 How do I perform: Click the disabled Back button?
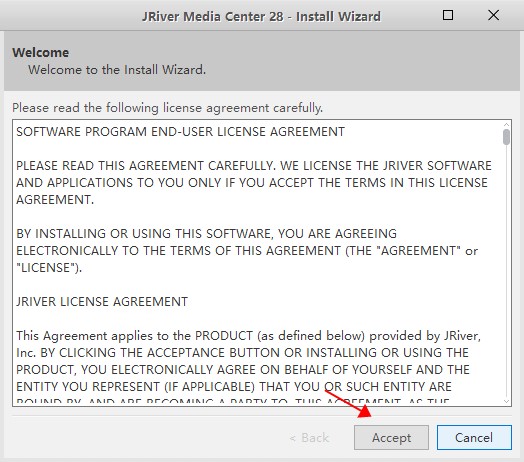click(x=309, y=438)
